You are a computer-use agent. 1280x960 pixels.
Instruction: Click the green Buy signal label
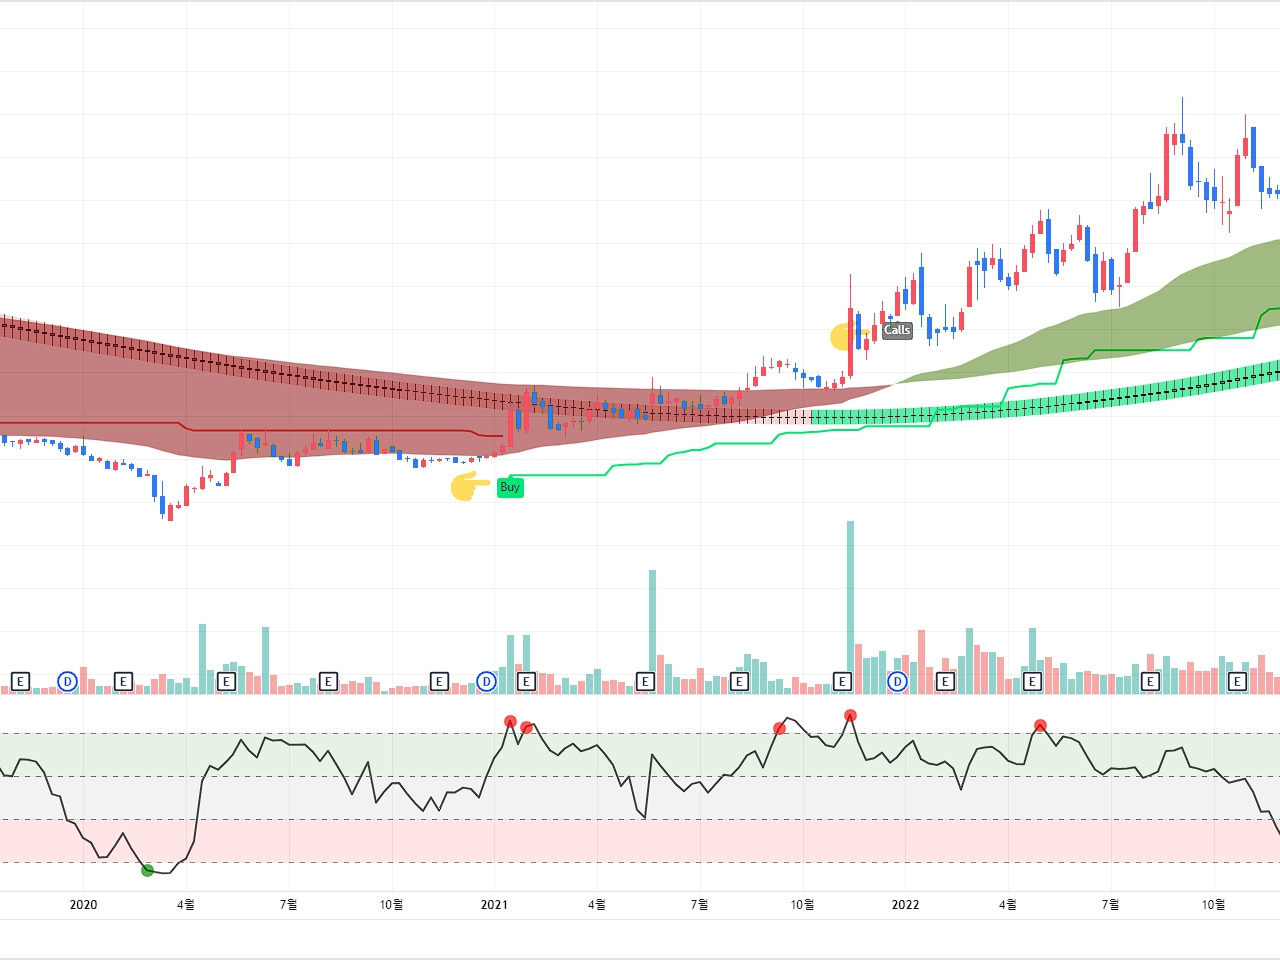510,487
